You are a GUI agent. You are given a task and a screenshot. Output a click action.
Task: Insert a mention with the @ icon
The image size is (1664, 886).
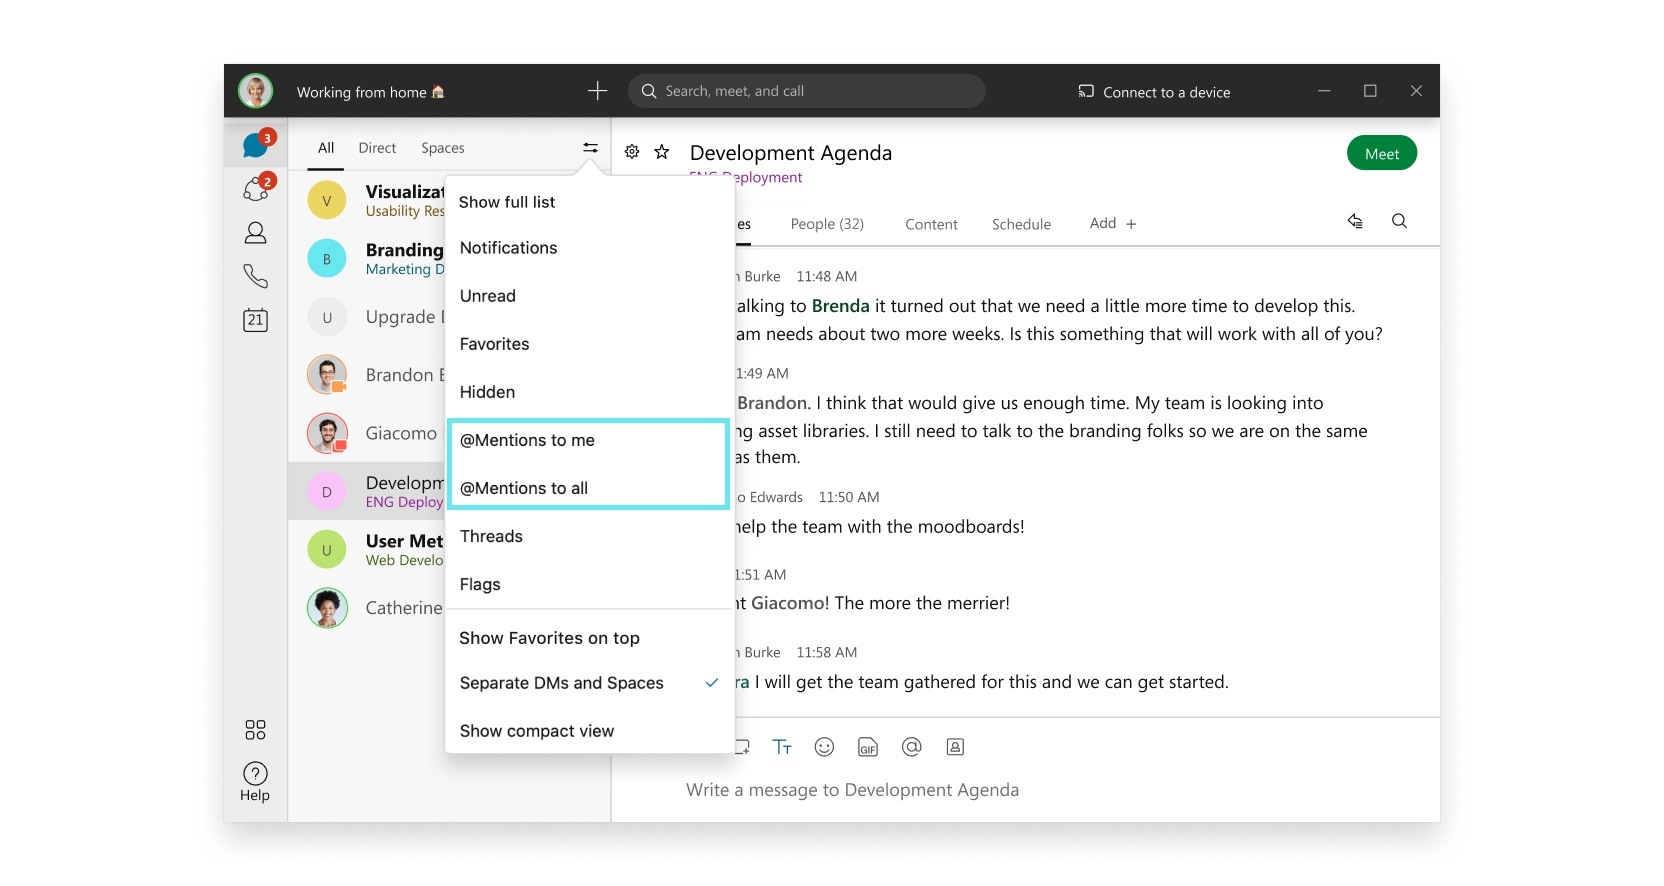(911, 747)
